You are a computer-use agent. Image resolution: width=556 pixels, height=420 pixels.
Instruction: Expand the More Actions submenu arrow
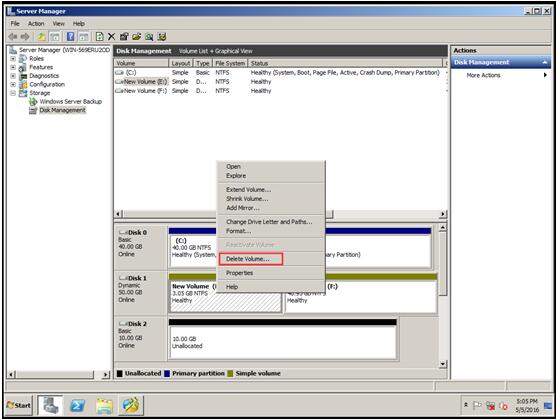545,75
